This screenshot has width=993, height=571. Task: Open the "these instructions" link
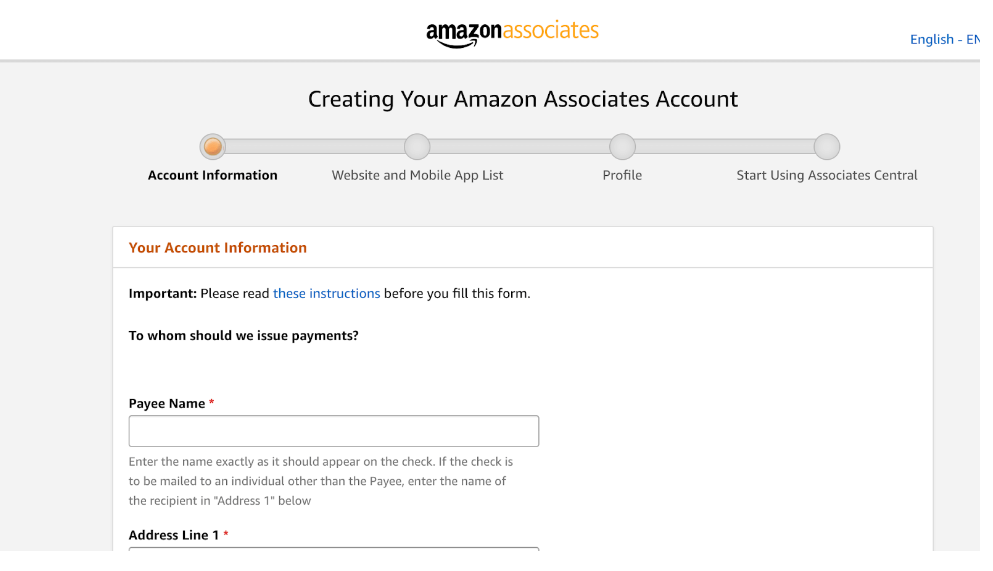[x=326, y=293]
